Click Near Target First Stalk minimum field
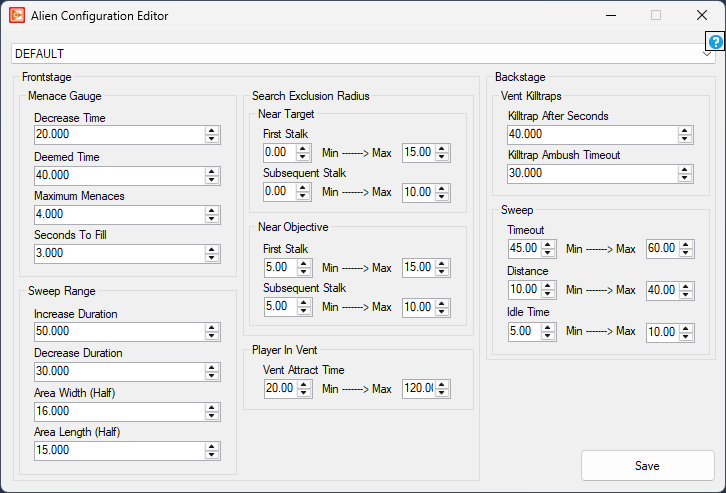The image size is (726, 493). pyautogui.click(x=276, y=153)
